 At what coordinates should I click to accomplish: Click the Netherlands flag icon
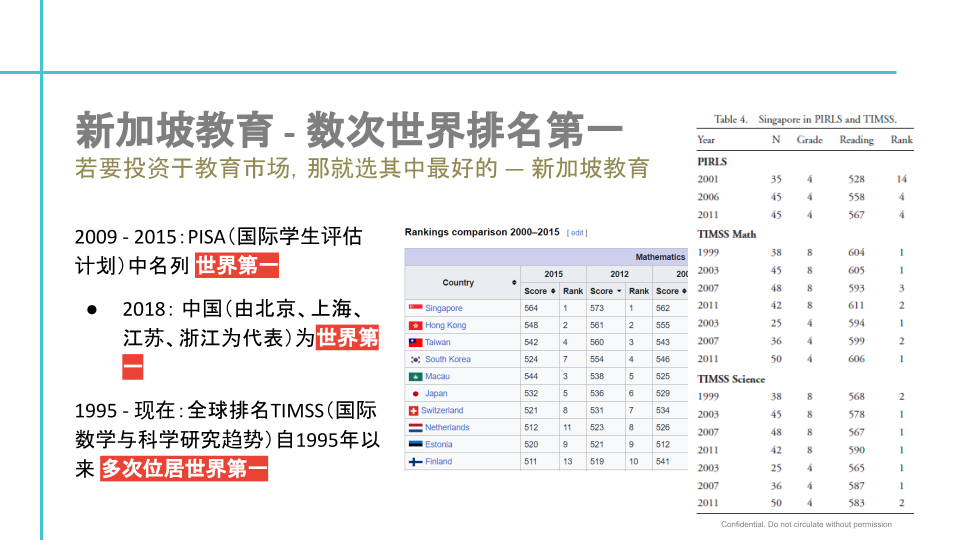(x=415, y=427)
